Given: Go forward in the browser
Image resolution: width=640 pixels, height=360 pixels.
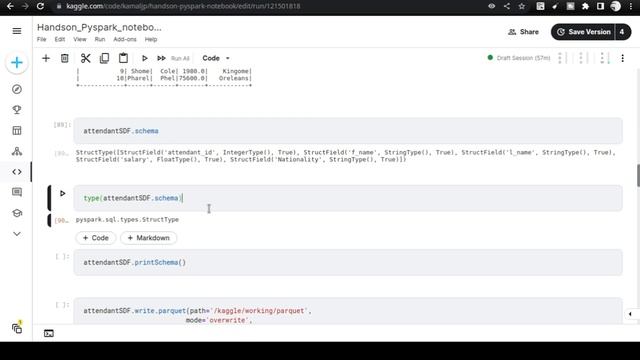Looking at the screenshot, I should [25, 6].
